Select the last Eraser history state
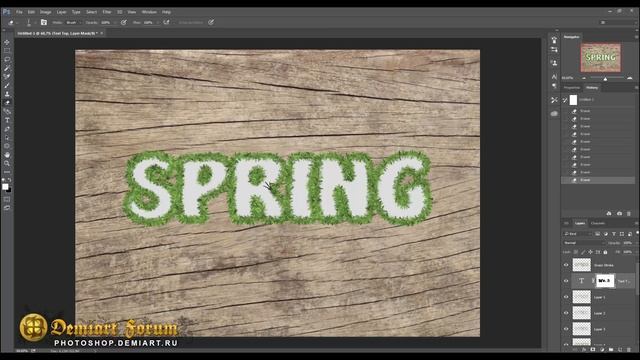The height and width of the screenshot is (360, 640). pos(598,180)
